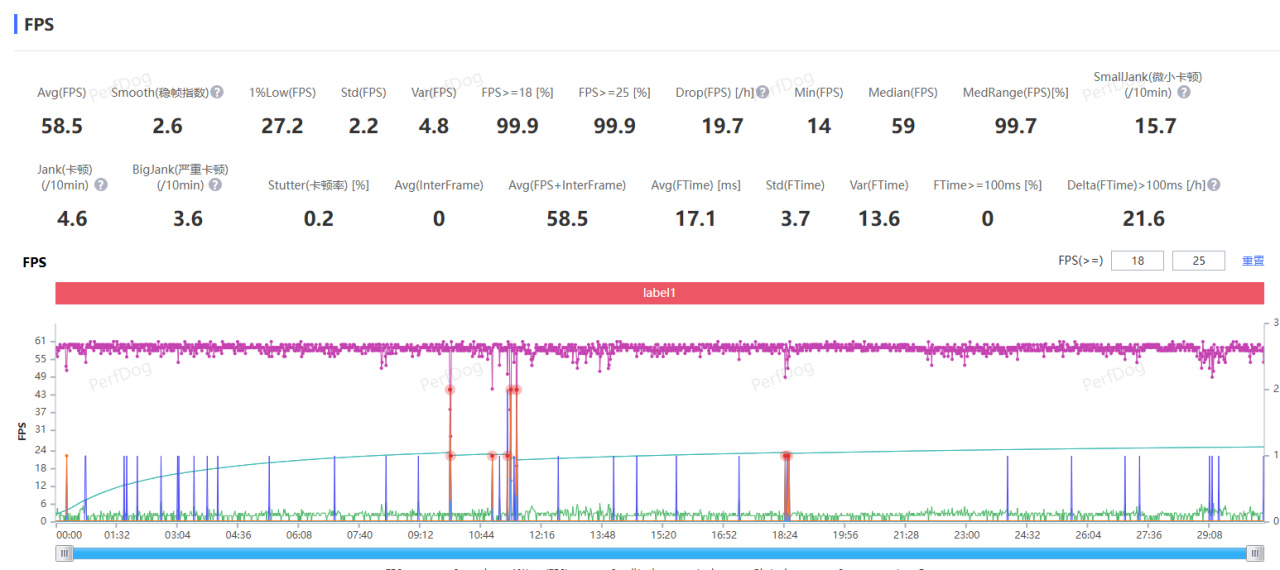Image resolution: width=1280 pixels, height=570 pixels.
Task: Click the red jank marker at FPS 43 near 09:55
Action: pos(450,390)
